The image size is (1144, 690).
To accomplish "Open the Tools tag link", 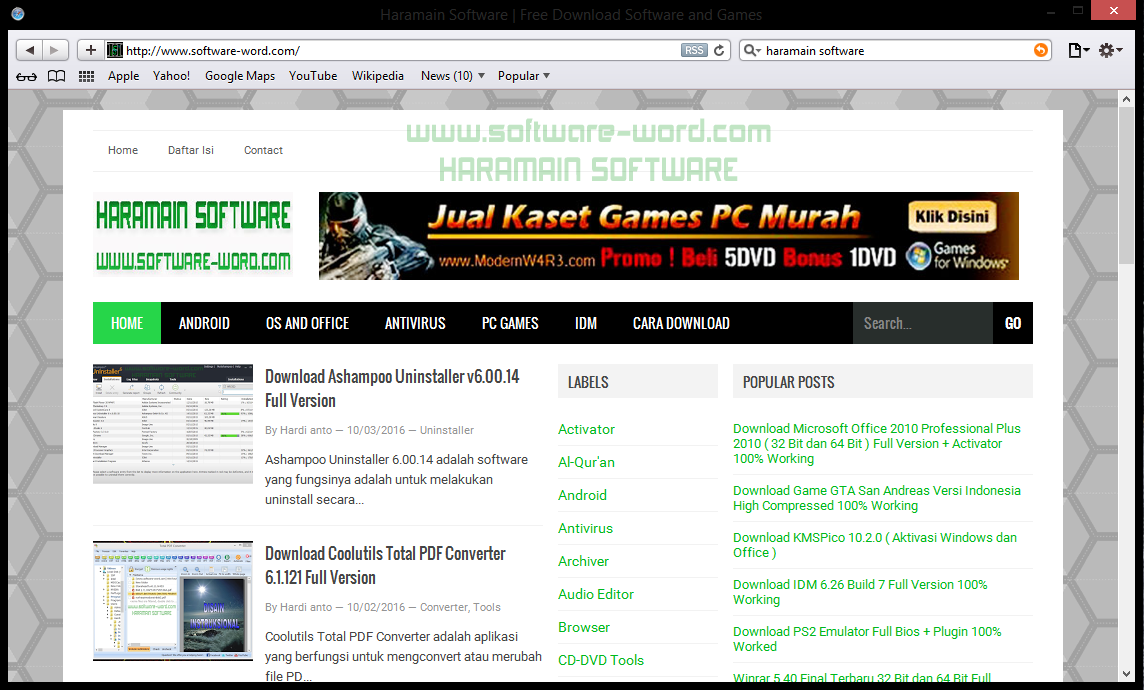I will (487, 607).
